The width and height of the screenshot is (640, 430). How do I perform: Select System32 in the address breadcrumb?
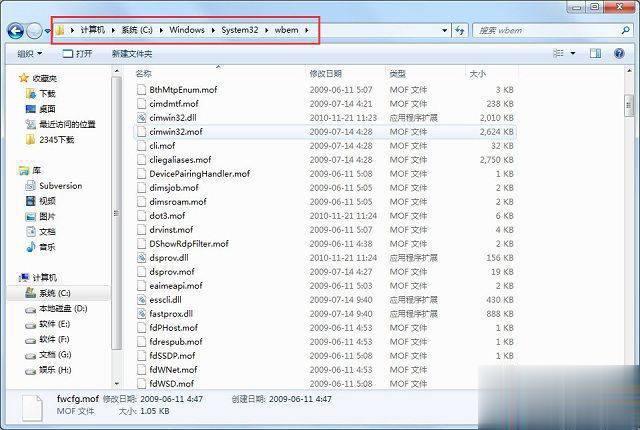click(x=240, y=30)
